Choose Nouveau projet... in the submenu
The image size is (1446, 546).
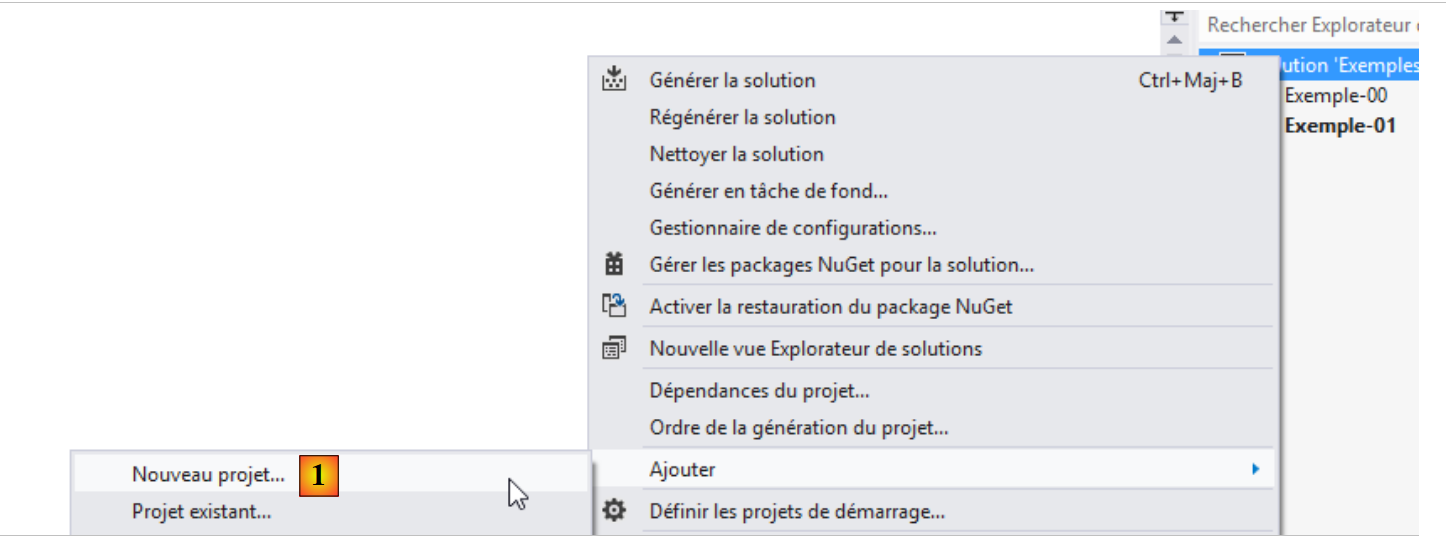tap(208, 476)
